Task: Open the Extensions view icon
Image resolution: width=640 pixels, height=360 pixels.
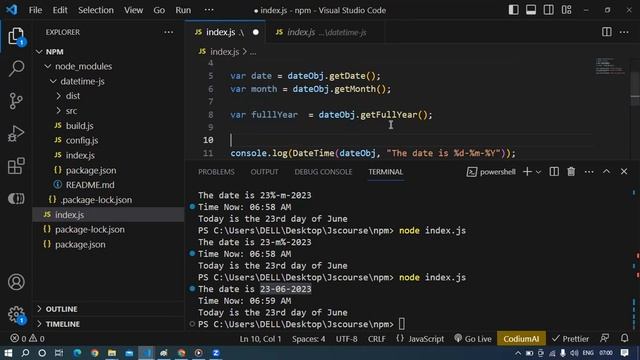Action: tap(16, 166)
